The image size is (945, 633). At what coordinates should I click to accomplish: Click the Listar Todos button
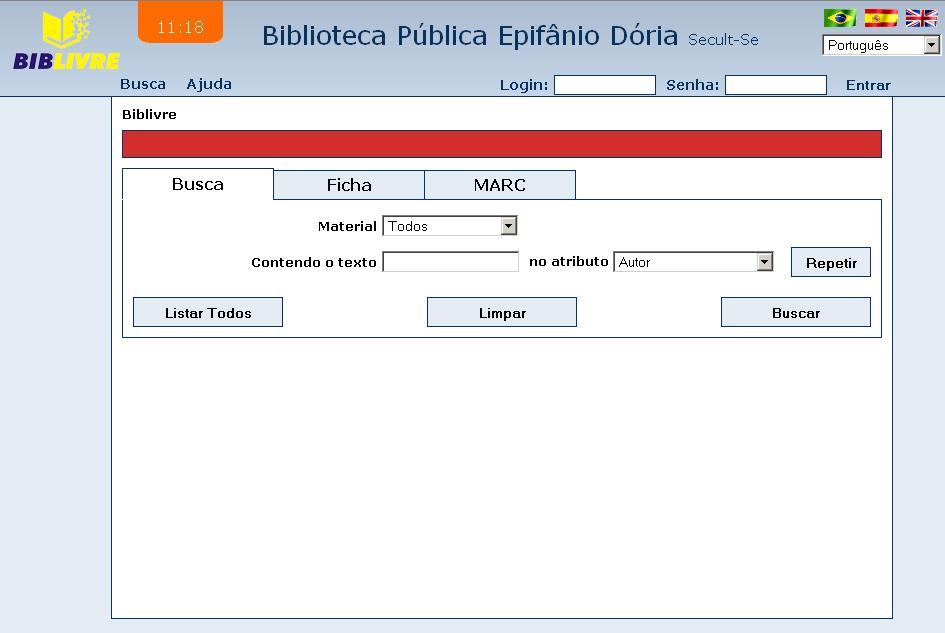[x=208, y=312]
